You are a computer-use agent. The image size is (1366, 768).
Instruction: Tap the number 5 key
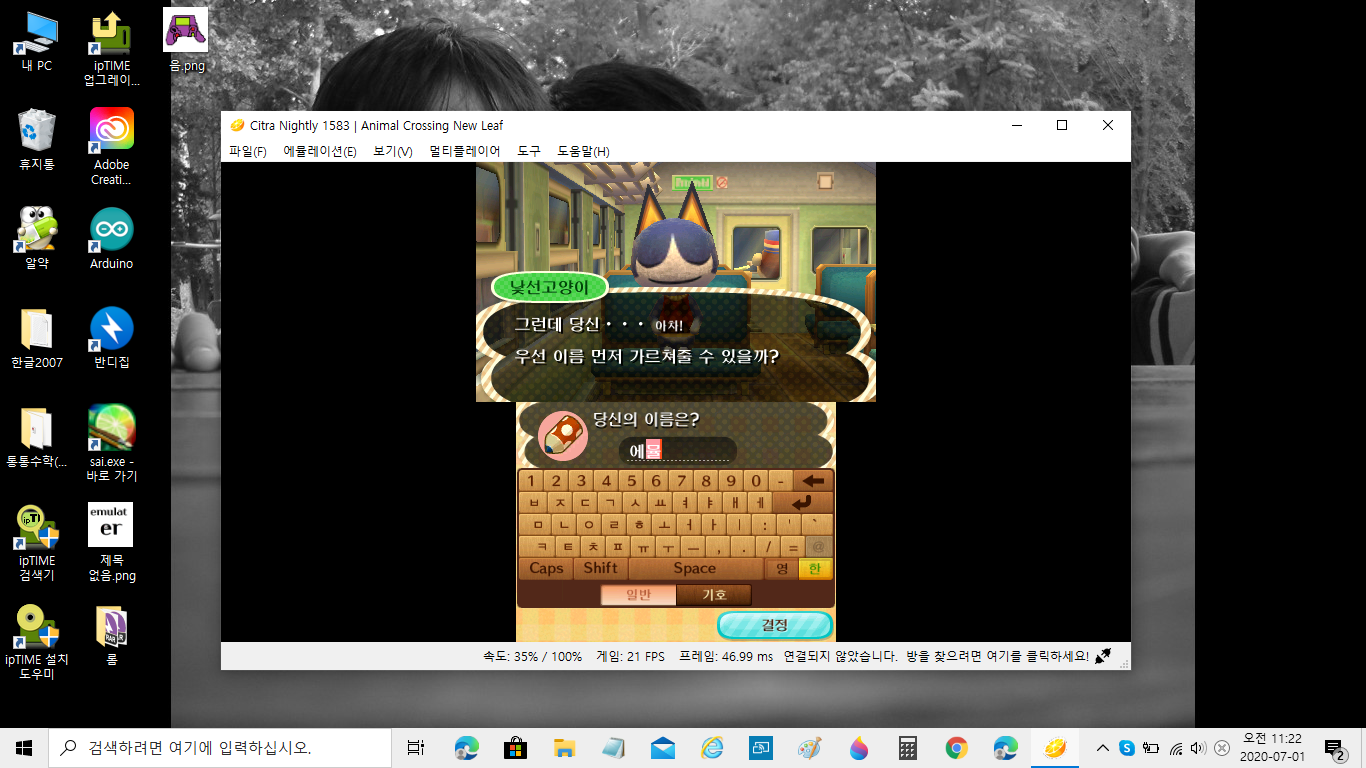(x=631, y=481)
